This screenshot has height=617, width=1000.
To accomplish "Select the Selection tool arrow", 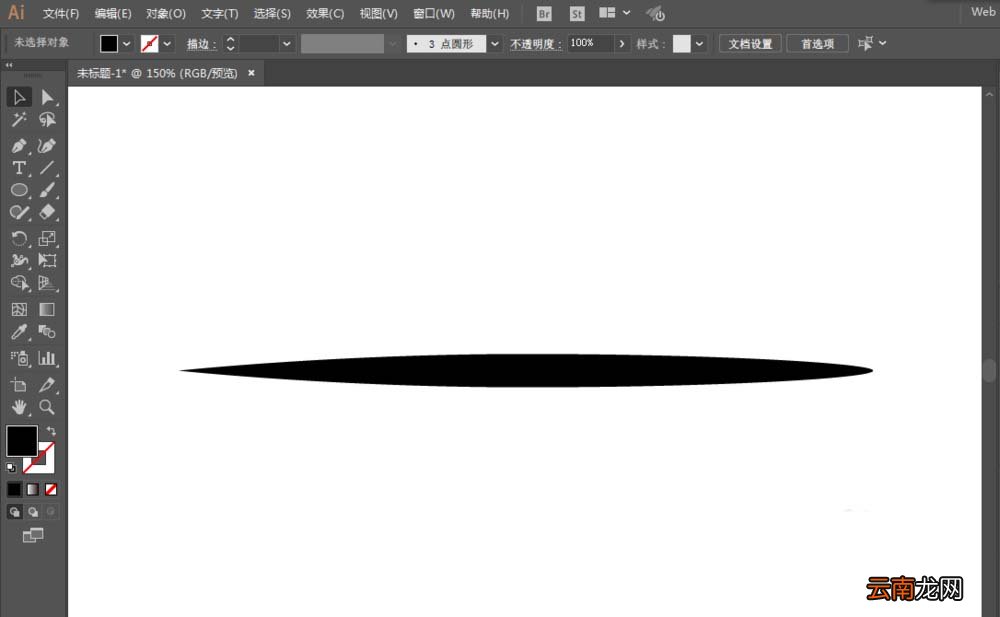I will pos(19,97).
